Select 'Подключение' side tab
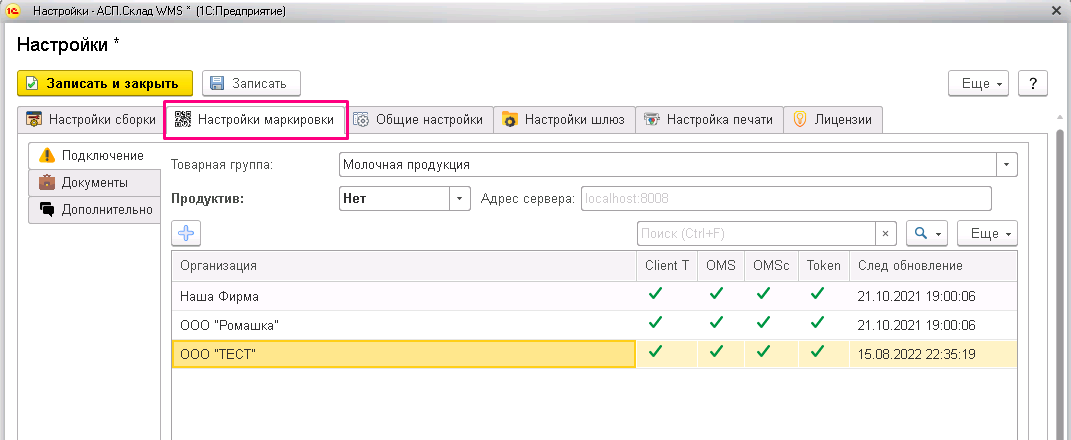Viewport: 1071px width, 440px height. [94, 155]
